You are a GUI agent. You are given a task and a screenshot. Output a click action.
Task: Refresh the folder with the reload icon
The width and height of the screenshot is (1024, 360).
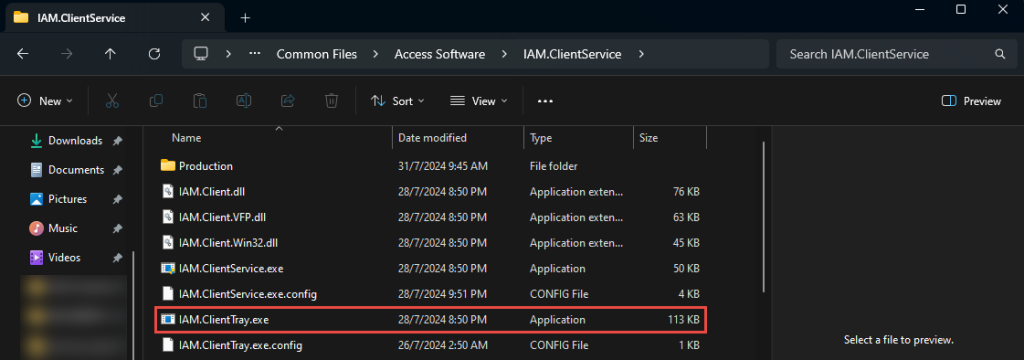155,54
